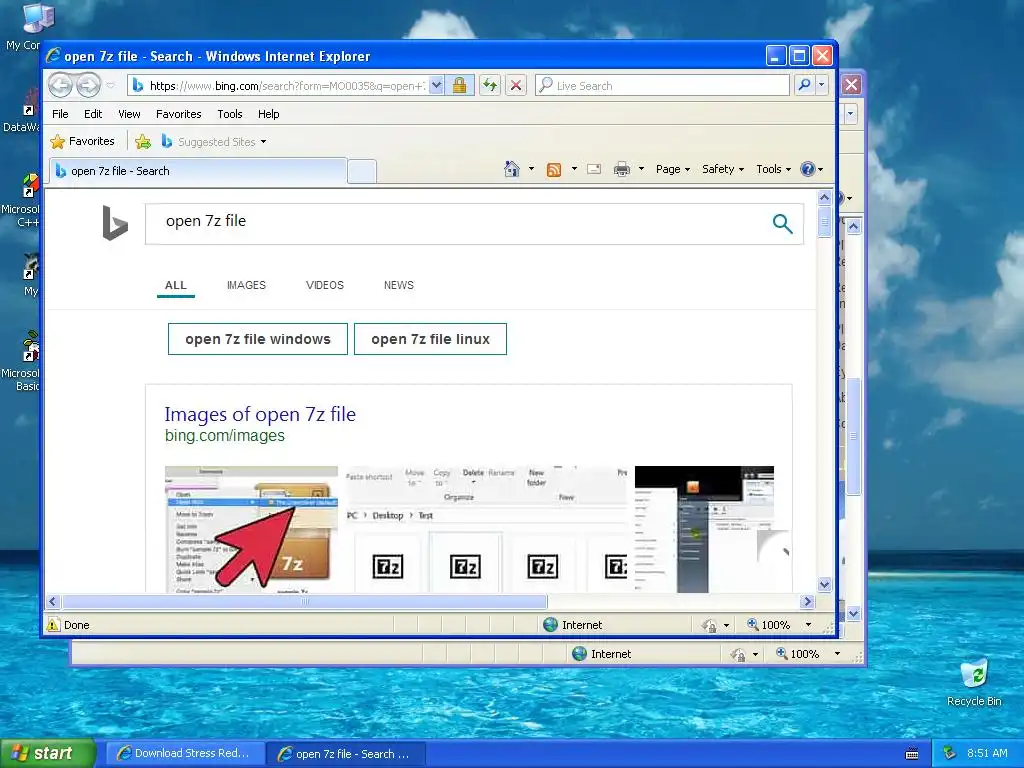The height and width of the screenshot is (768, 1024).
Task: Open 'Images of open 7z file' link
Action: click(260, 414)
